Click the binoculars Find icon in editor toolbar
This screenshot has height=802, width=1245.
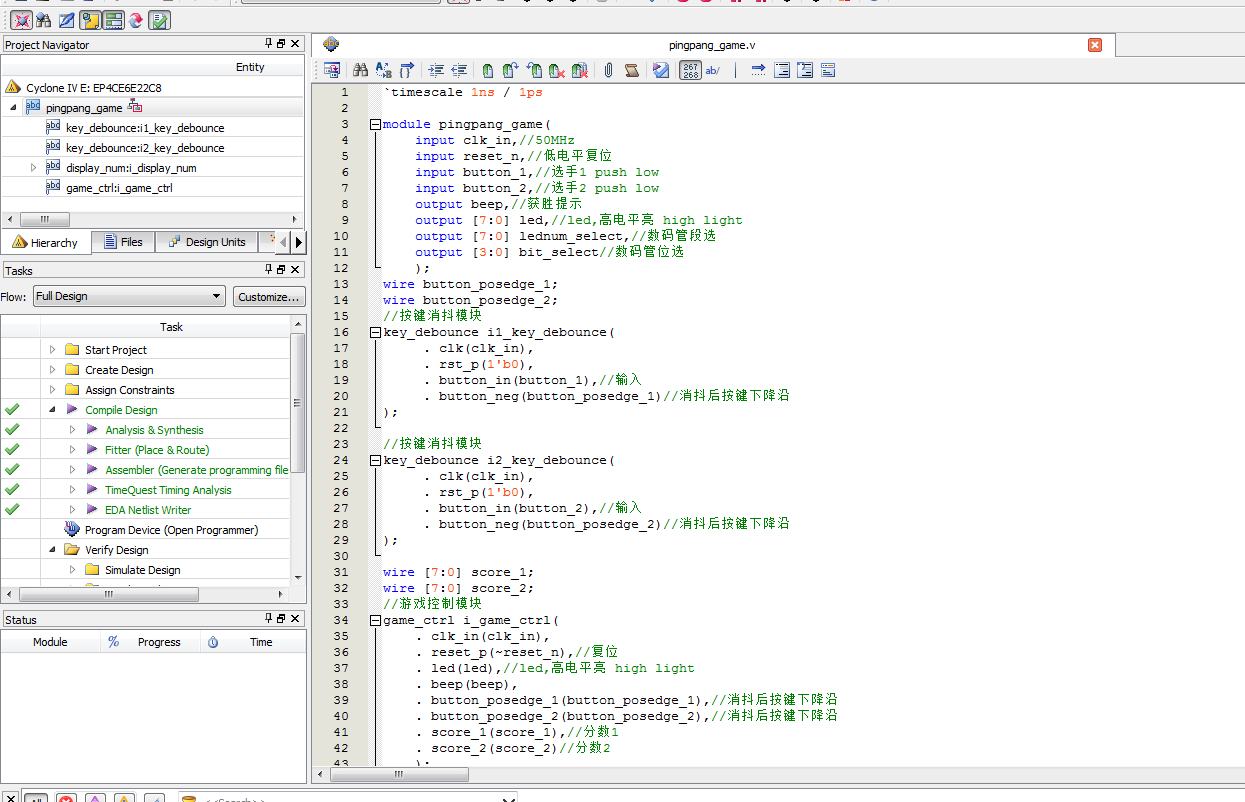tap(360, 70)
